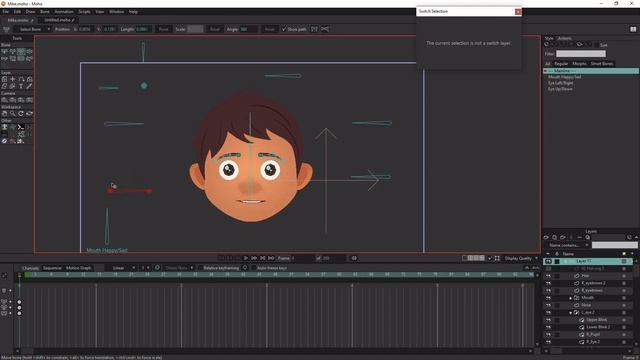Switch to the Untitled.moho document tab

(x=58, y=20)
